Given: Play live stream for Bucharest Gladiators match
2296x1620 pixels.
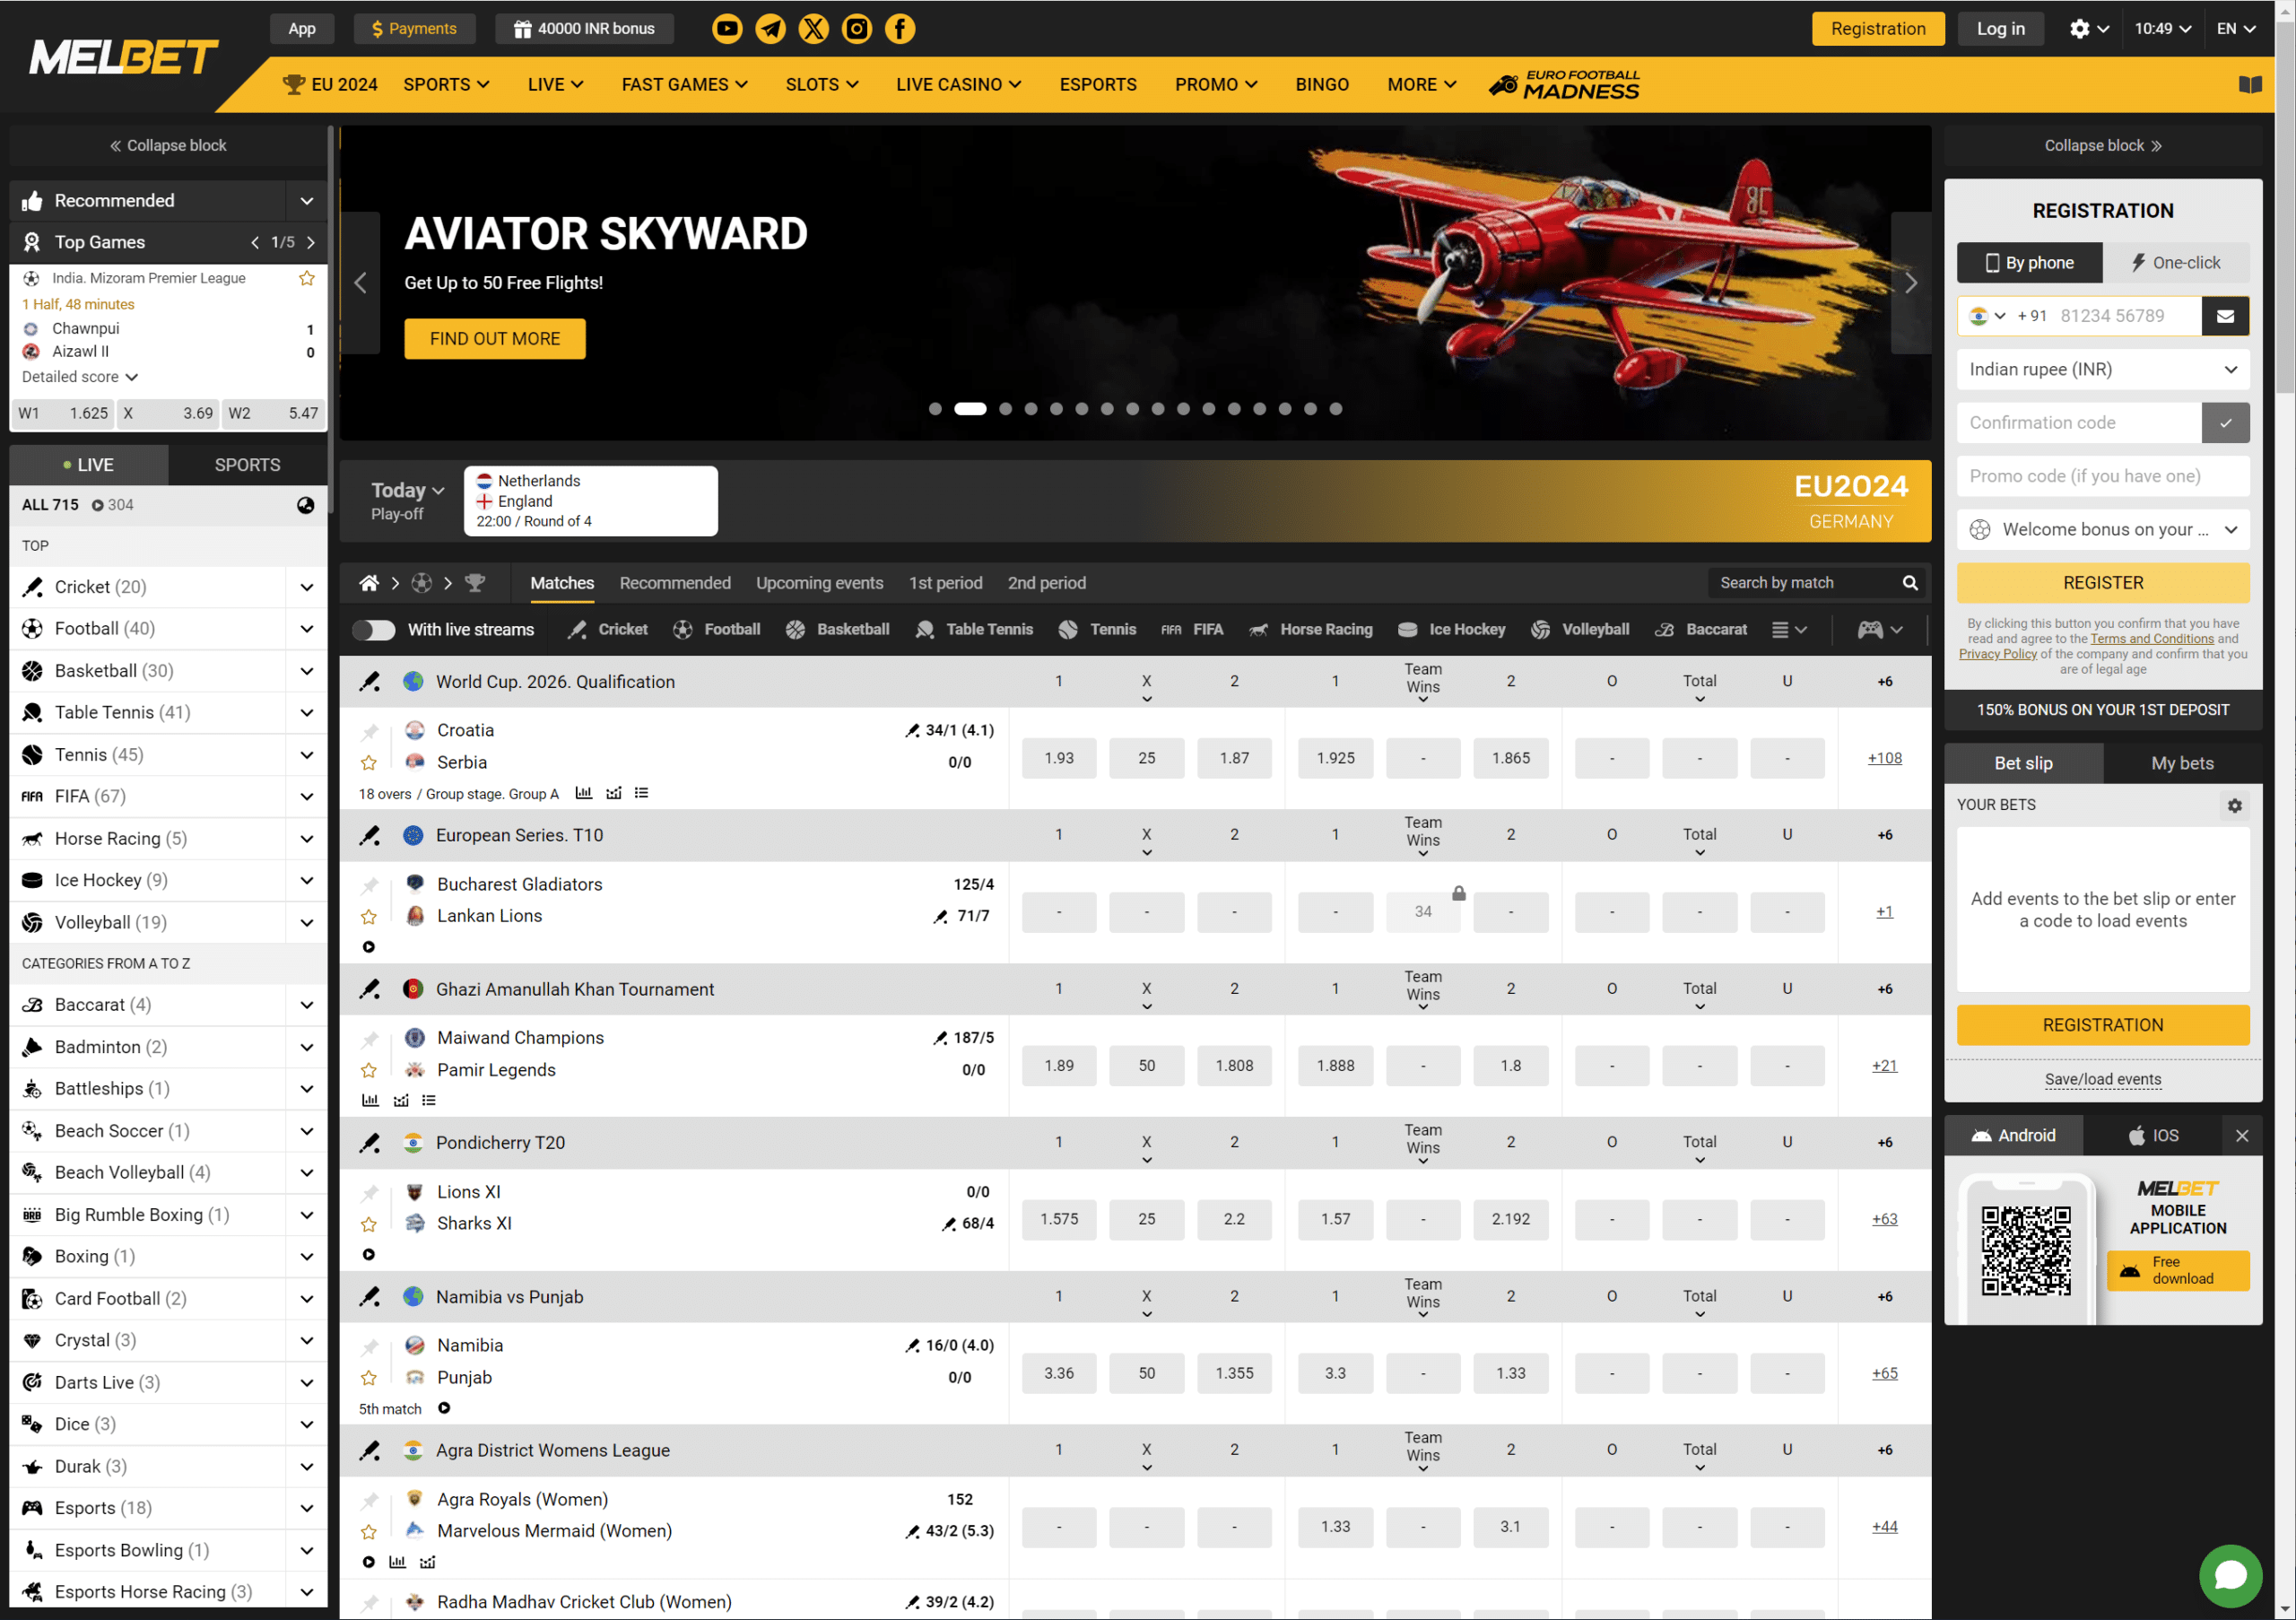Looking at the screenshot, I should coord(369,947).
